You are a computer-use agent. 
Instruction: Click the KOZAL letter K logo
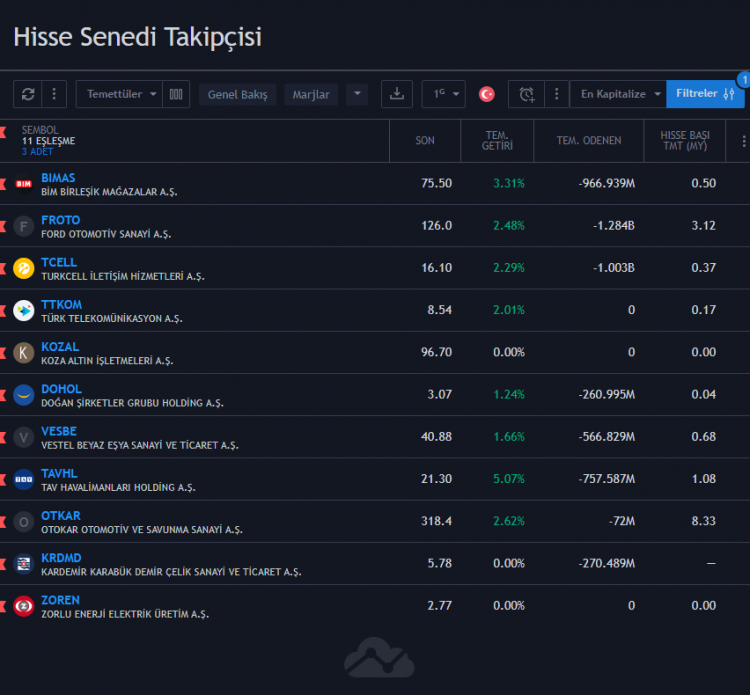pyautogui.click(x=23, y=353)
